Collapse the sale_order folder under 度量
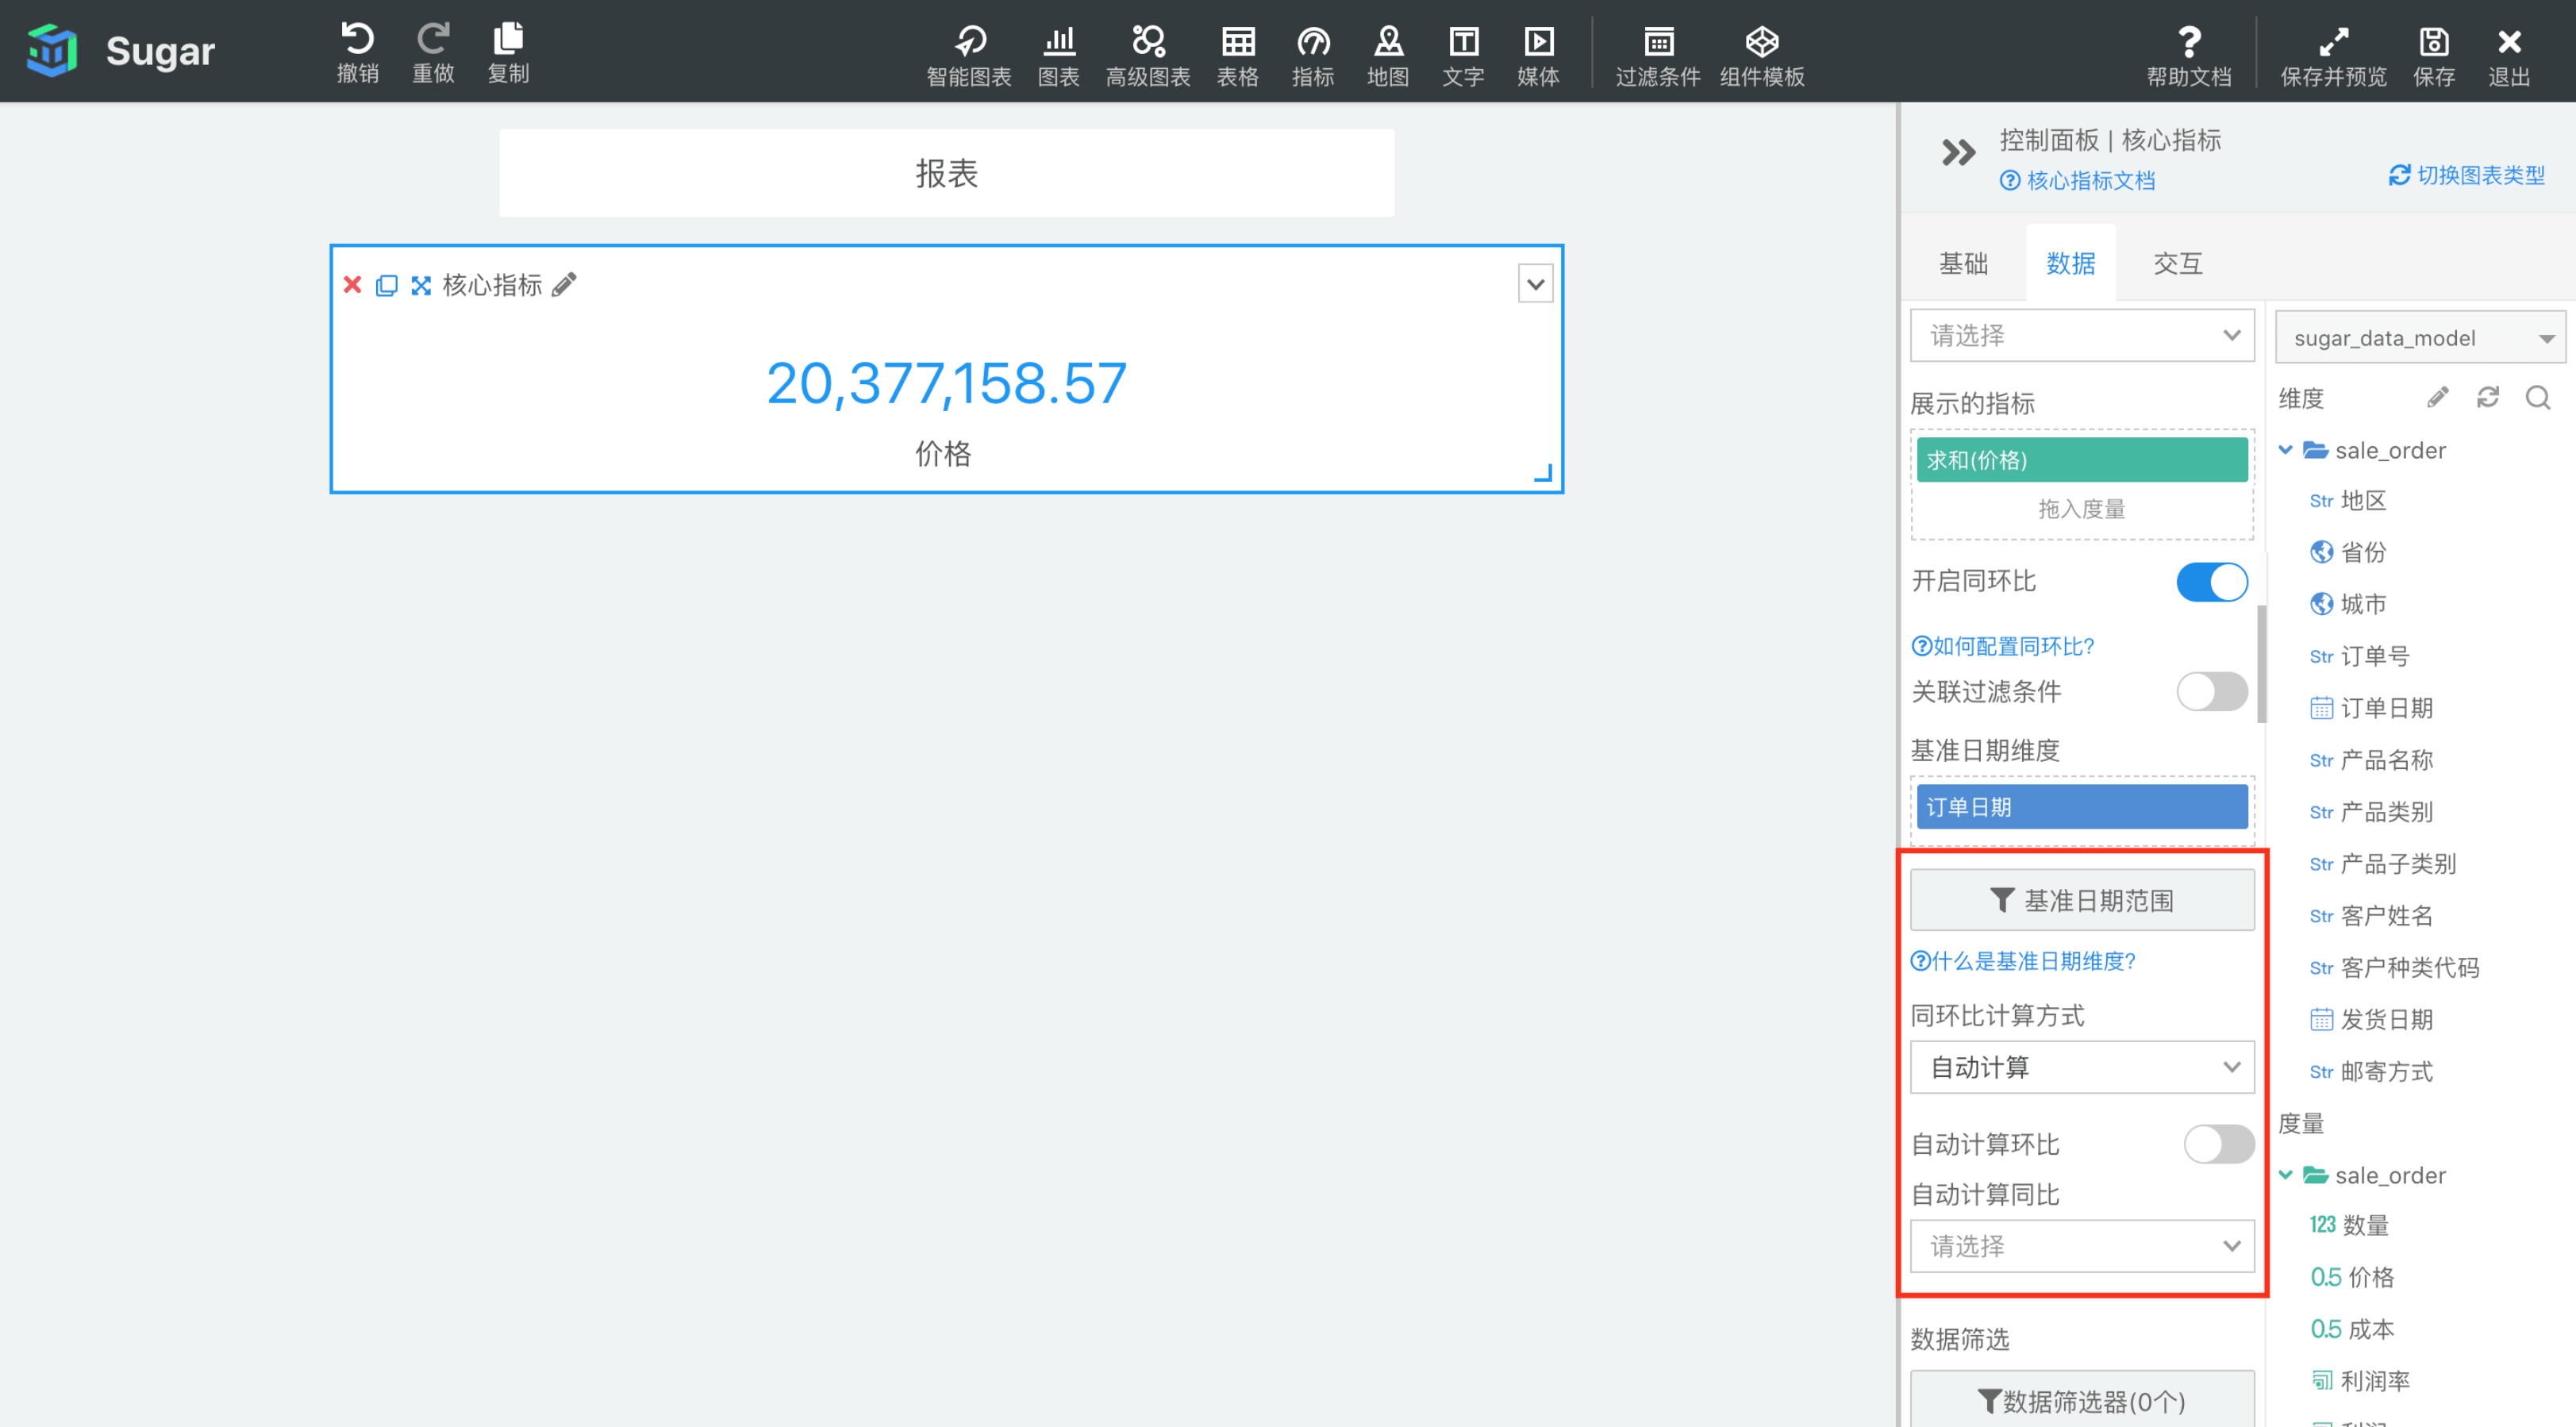 click(2286, 1175)
